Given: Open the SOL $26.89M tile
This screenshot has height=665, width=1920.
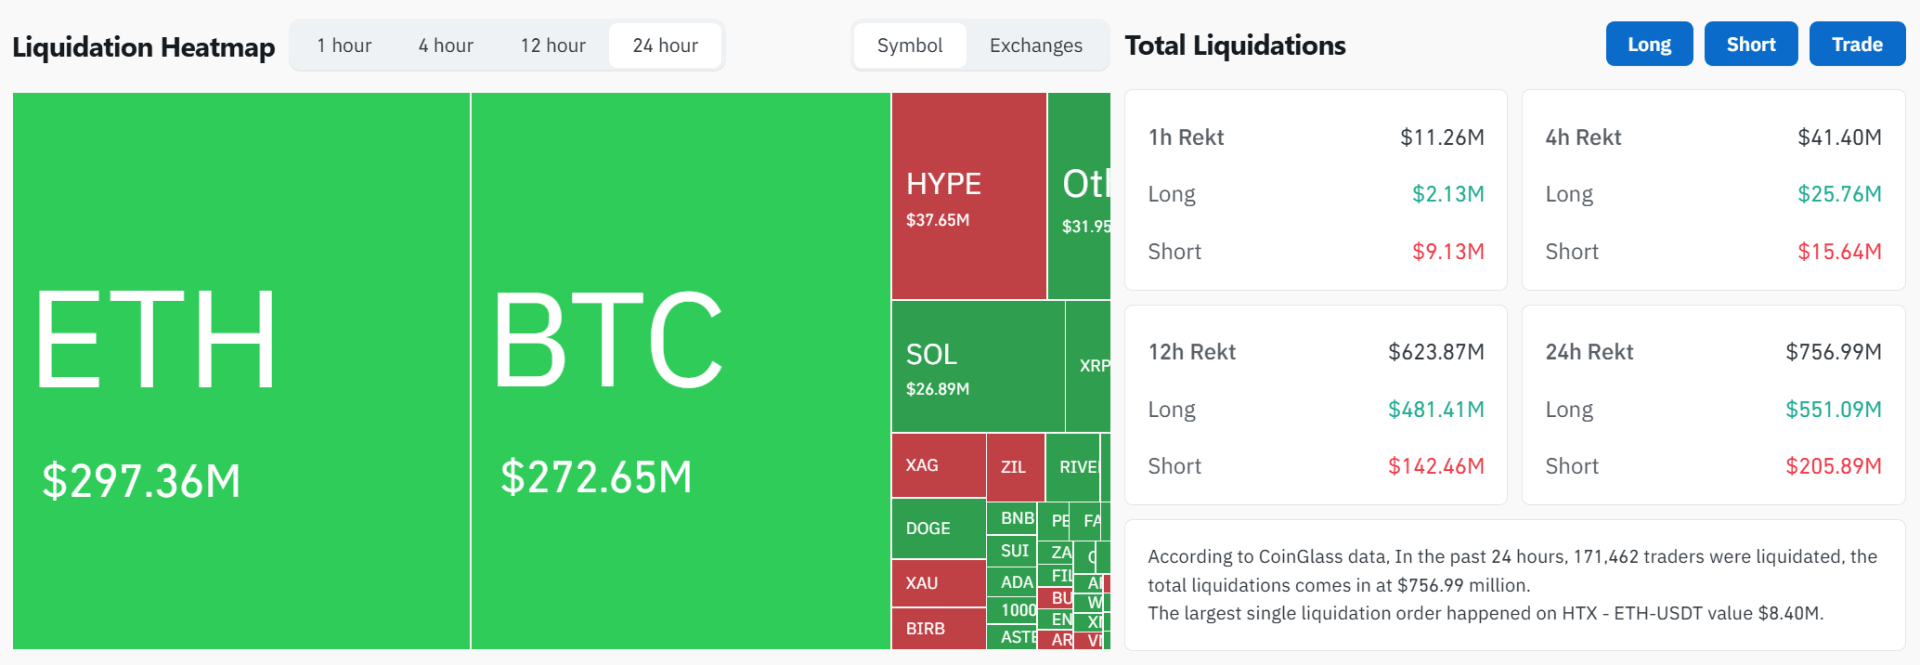Looking at the screenshot, I should coord(977,367).
